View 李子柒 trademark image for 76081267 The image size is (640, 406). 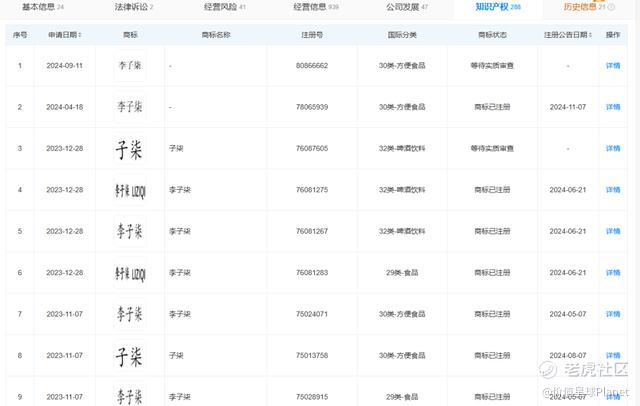[x=130, y=231]
